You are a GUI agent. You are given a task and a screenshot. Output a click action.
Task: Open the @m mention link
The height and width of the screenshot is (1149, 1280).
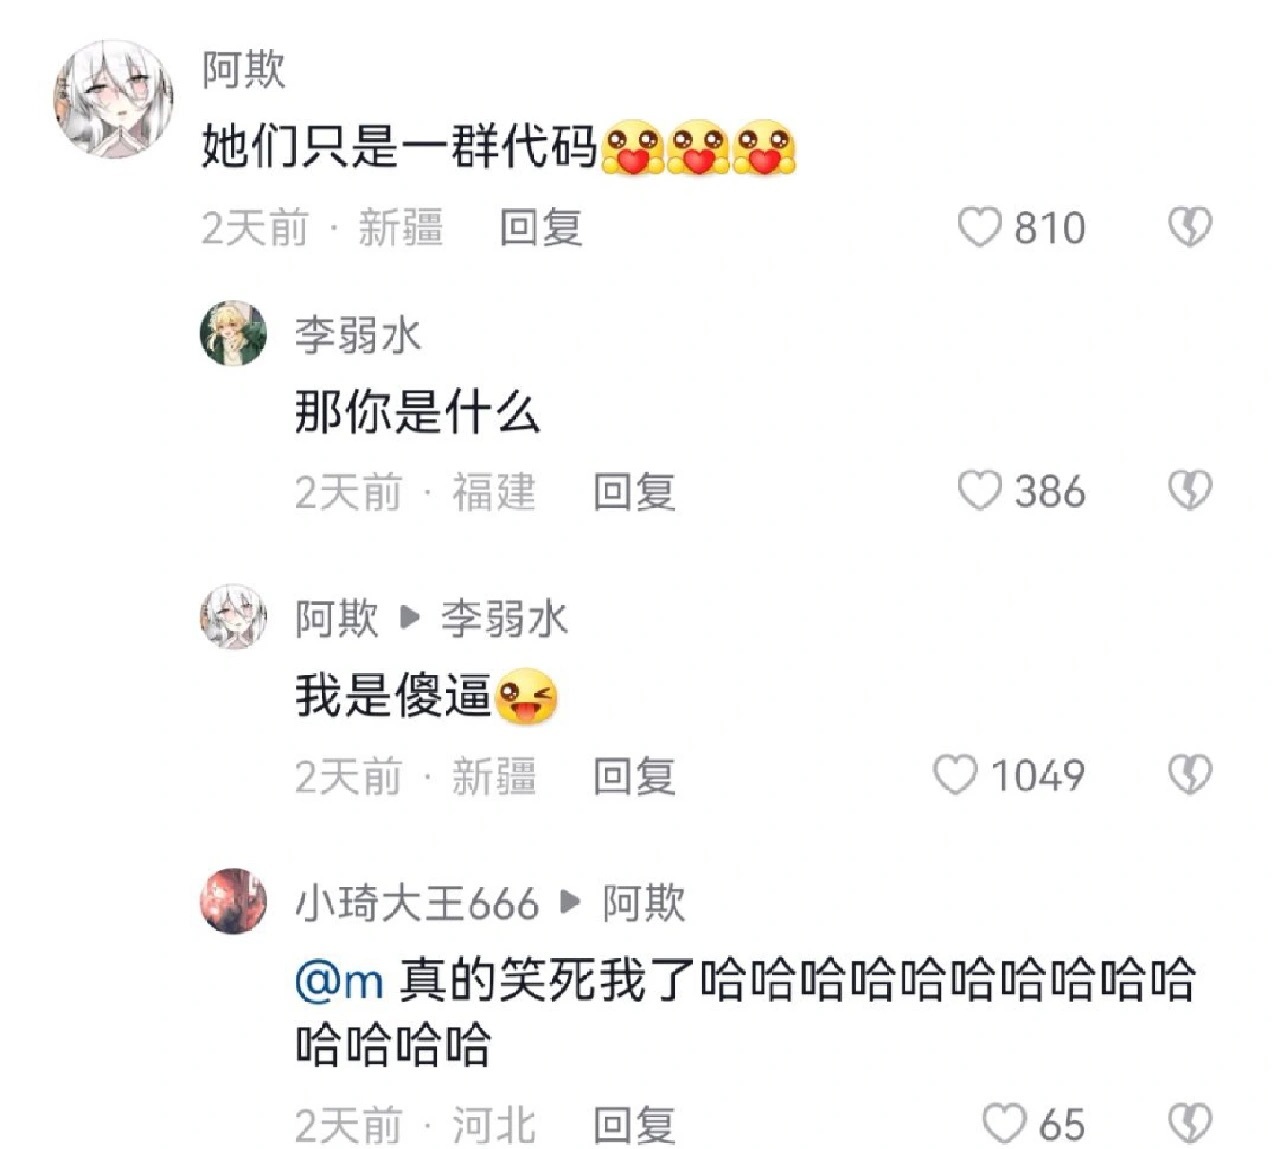[x=339, y=980]
